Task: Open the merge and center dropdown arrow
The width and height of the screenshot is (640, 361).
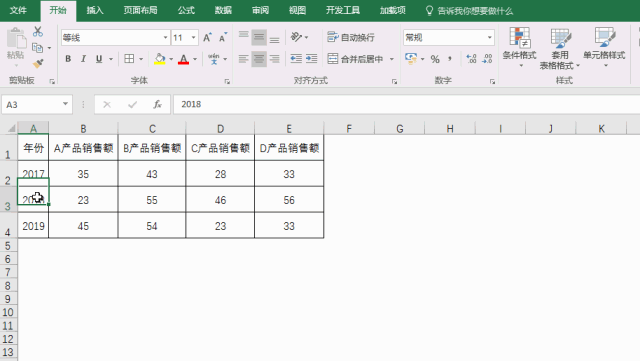Action: [392, 59]
